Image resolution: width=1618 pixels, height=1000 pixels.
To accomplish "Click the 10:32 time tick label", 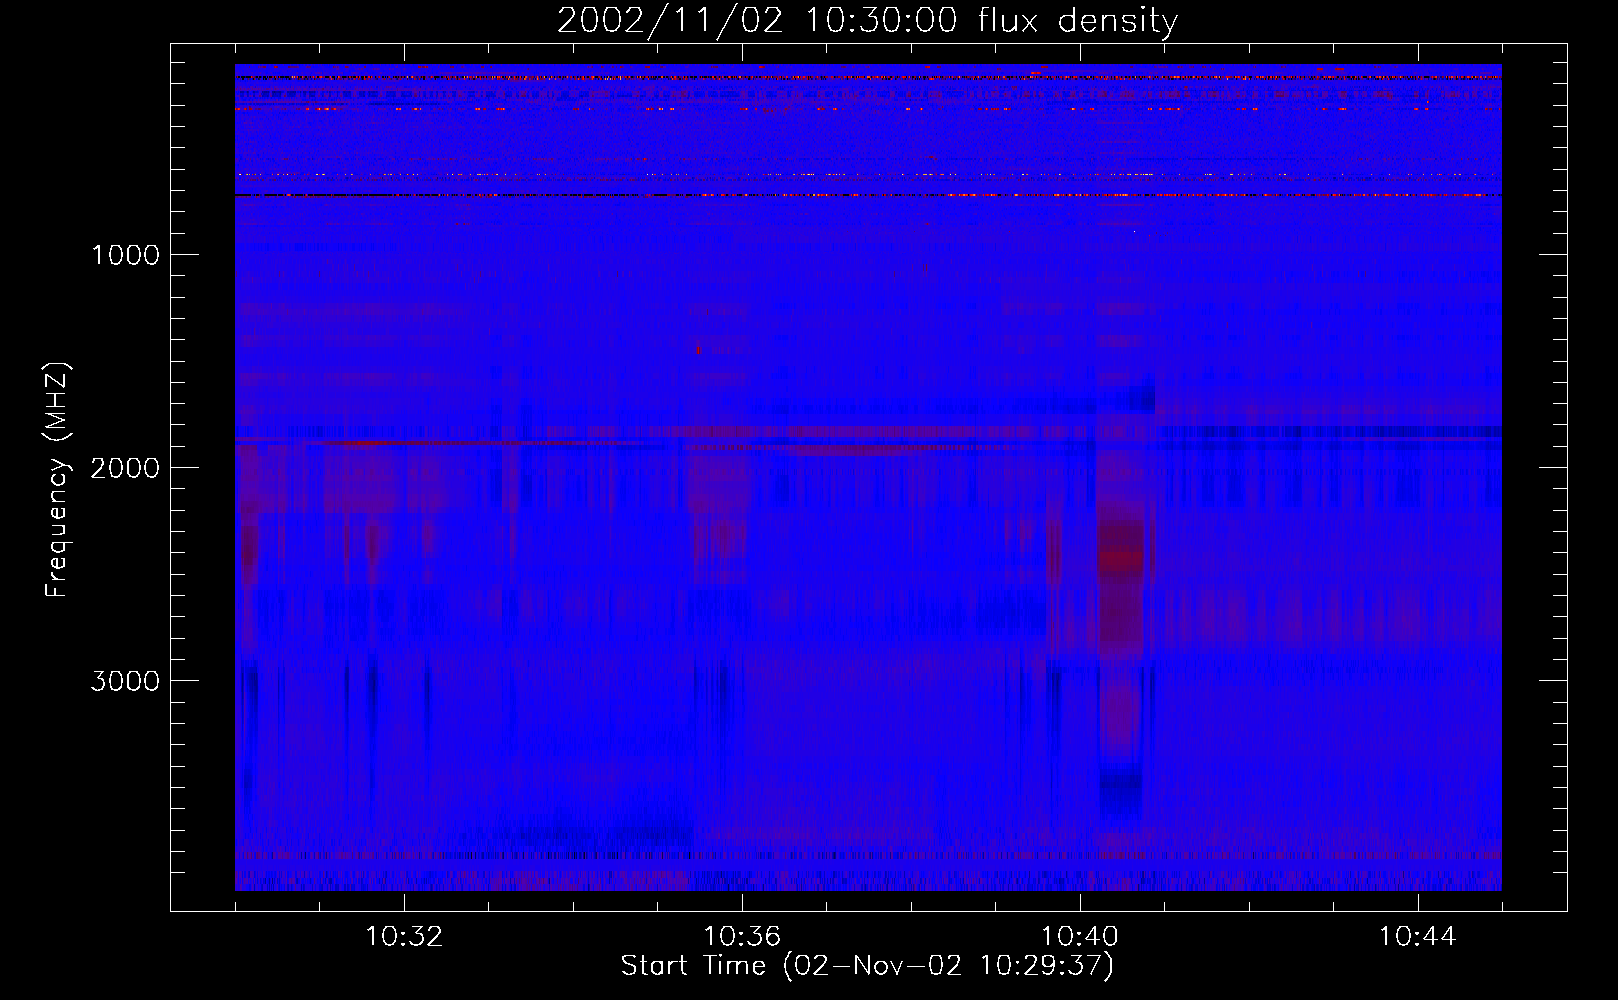I will pos(404,937).
